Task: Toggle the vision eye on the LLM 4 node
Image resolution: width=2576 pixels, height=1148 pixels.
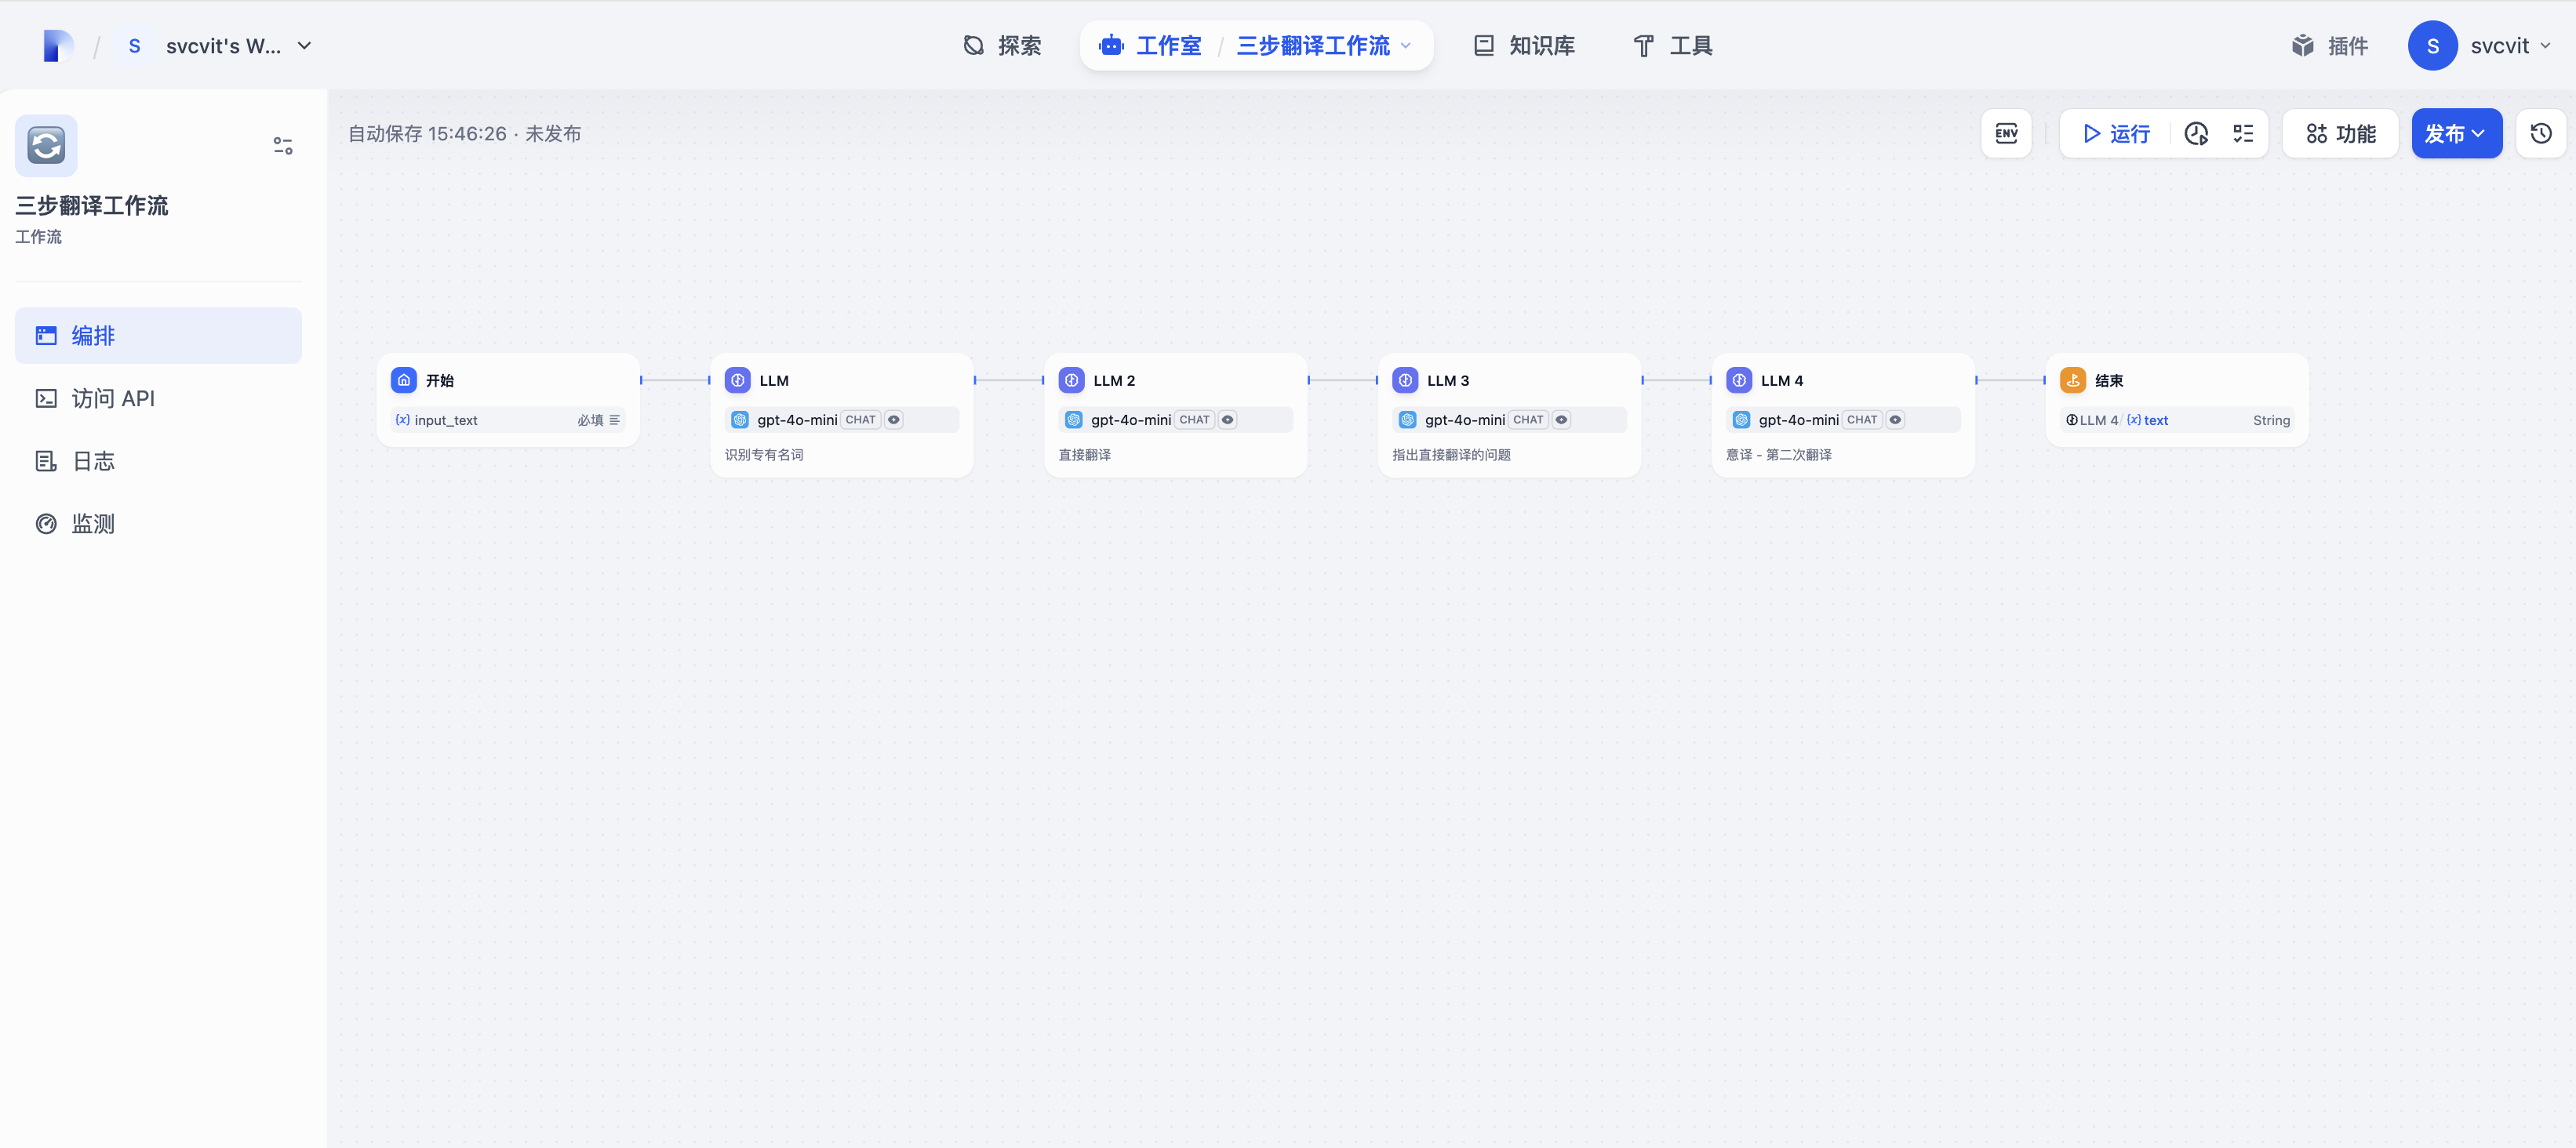Action: [x=1895, y=420]
